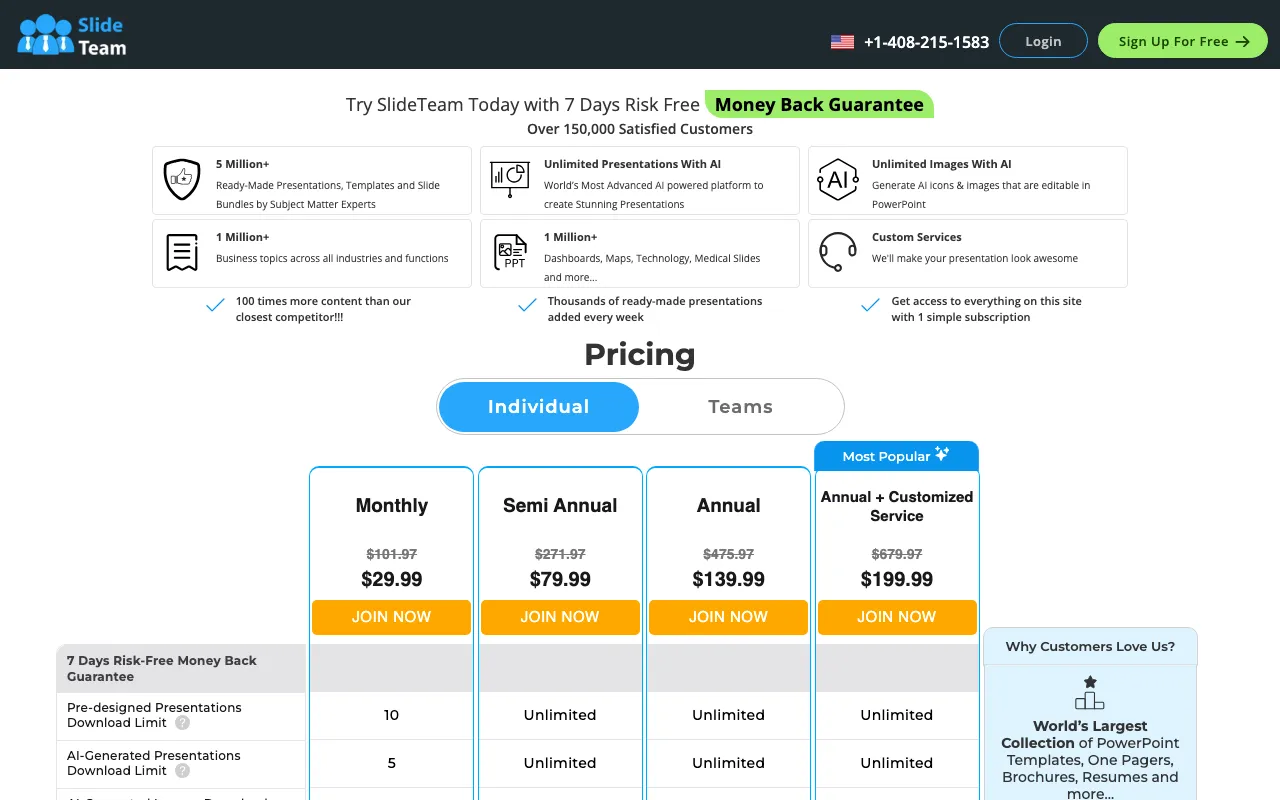
Task: Click the Monthly value 5 for AI-Generated Presentations
Action: tap(391, 763)
